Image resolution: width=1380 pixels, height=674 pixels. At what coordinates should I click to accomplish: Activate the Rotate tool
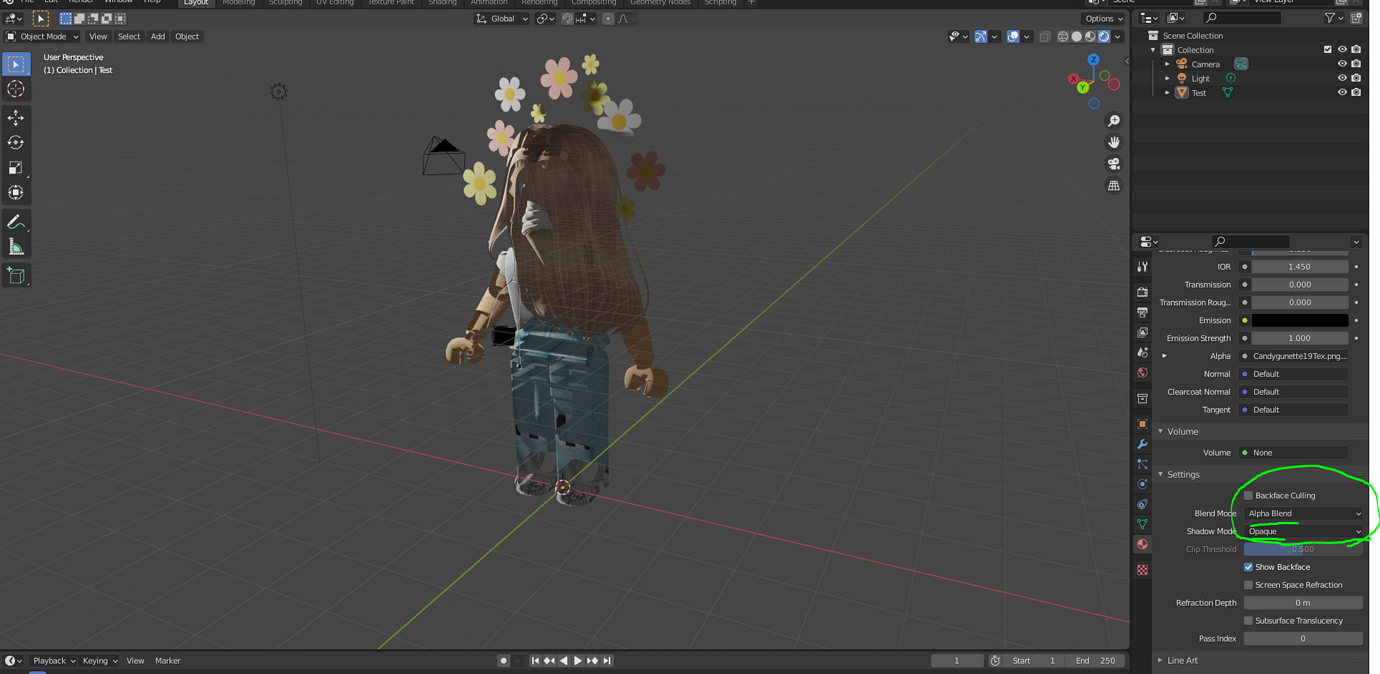pos(16,143)
